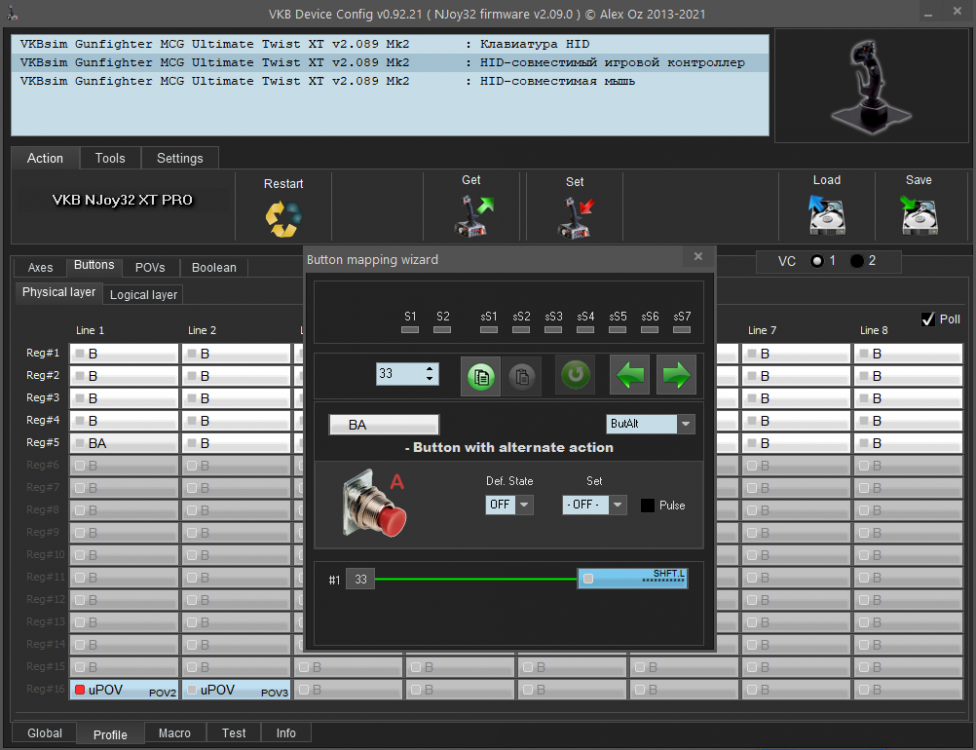Toggle the Poll checkbox
The height and width of the screenshot is (750, 976).
[927, 319]
